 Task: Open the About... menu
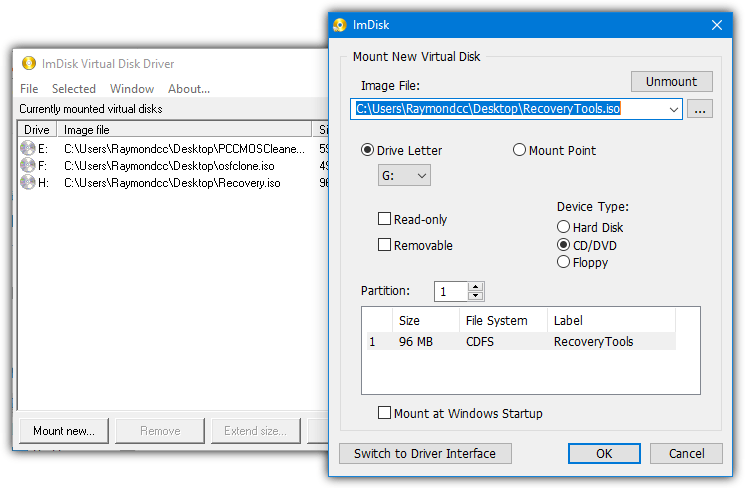tap(189, 89)
